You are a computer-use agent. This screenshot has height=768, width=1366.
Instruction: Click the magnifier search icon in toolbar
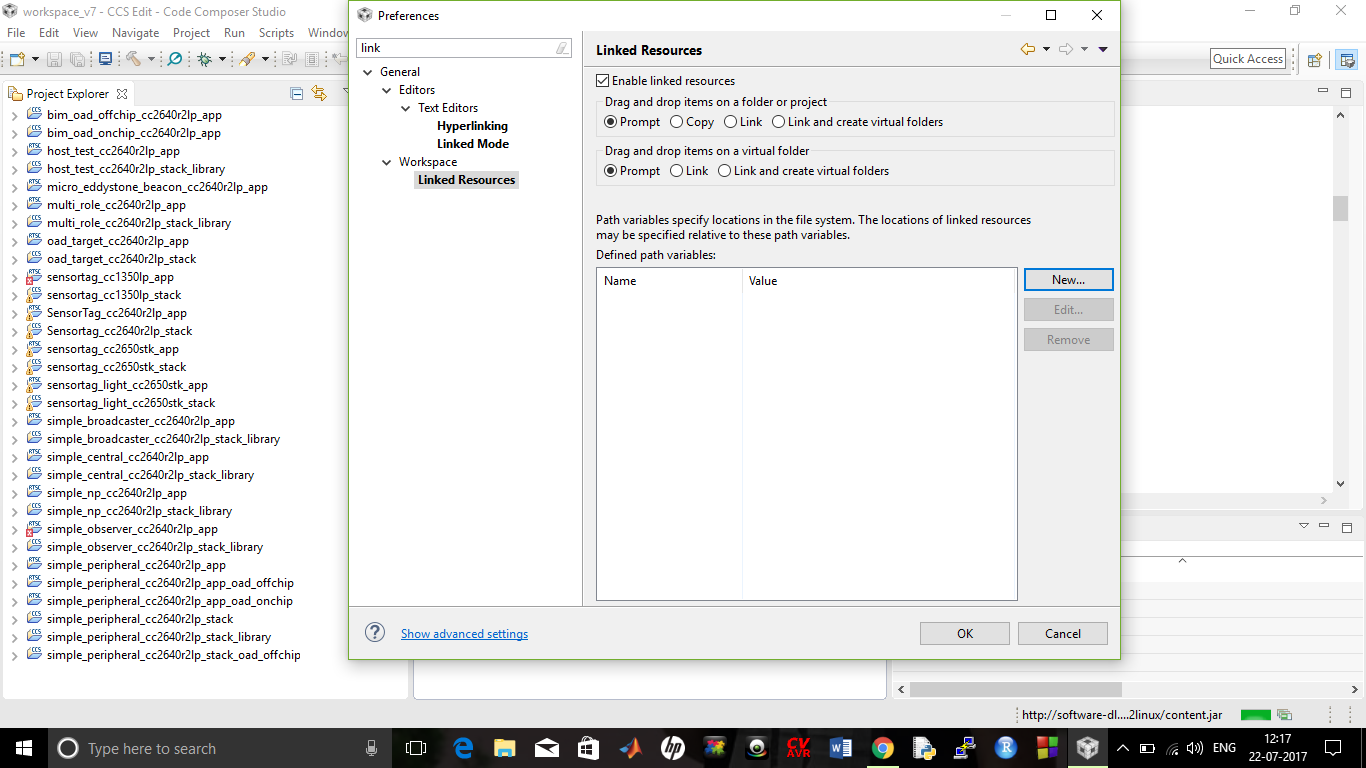coord(175,59)
